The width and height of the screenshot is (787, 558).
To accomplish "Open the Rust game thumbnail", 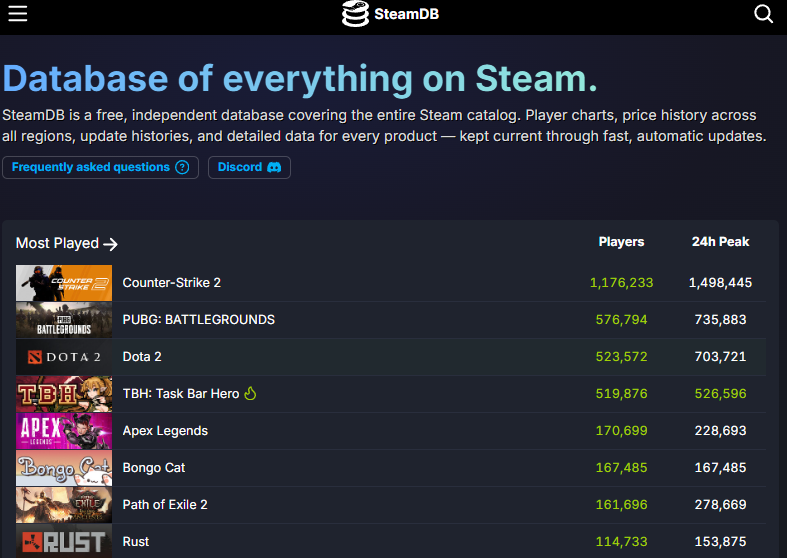I will [x=64, y=541].
